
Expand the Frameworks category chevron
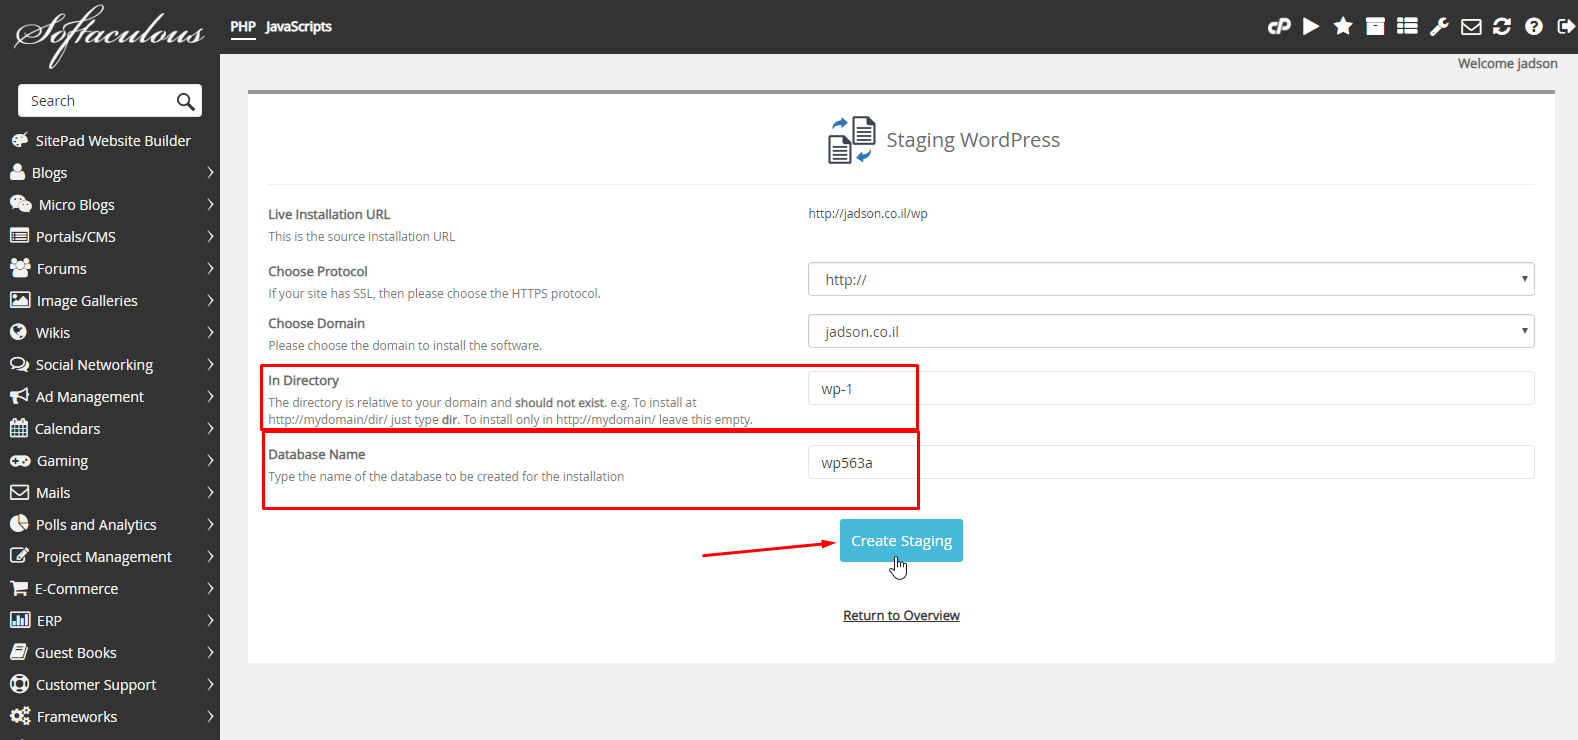tap(210, 716)
